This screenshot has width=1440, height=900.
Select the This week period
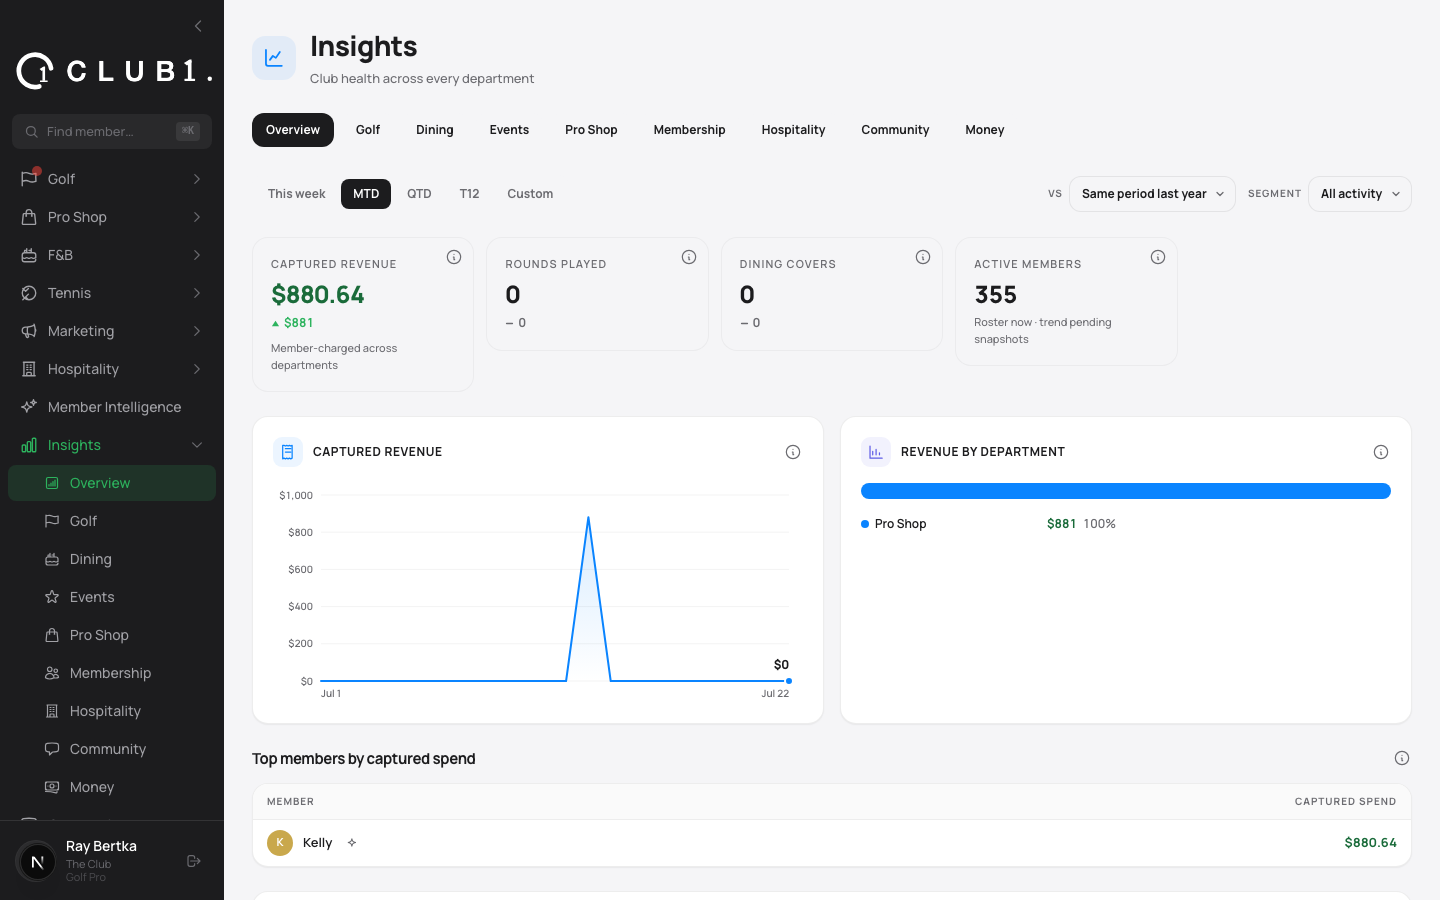click(x=296, y=194)
